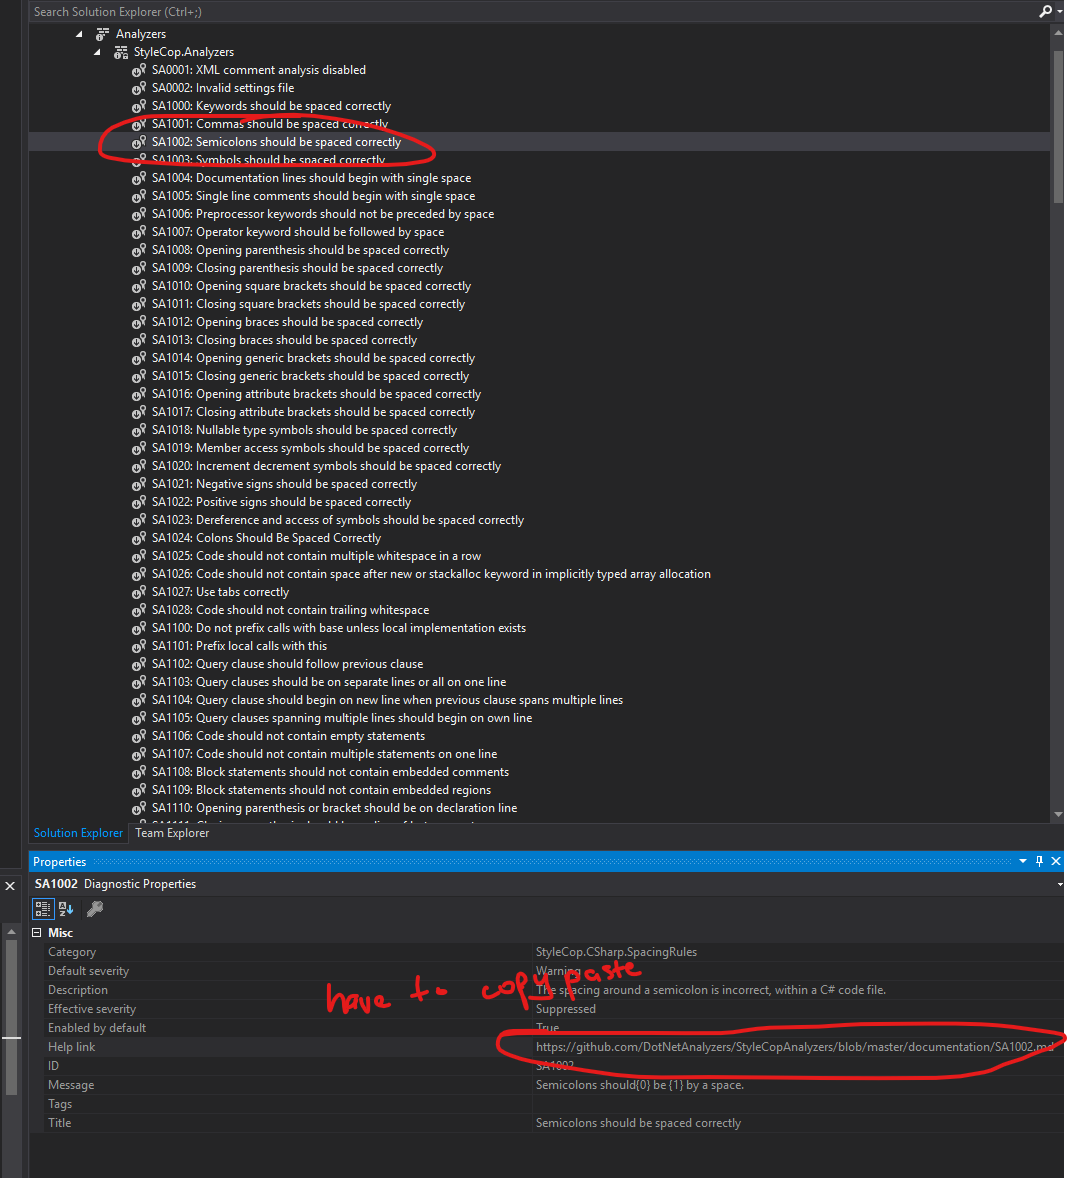This screenshot has width=1069, height=1178.
Task: Select SA1010: Opening square brackets rule
Action: pyautogui.click(x=311, y=286)
